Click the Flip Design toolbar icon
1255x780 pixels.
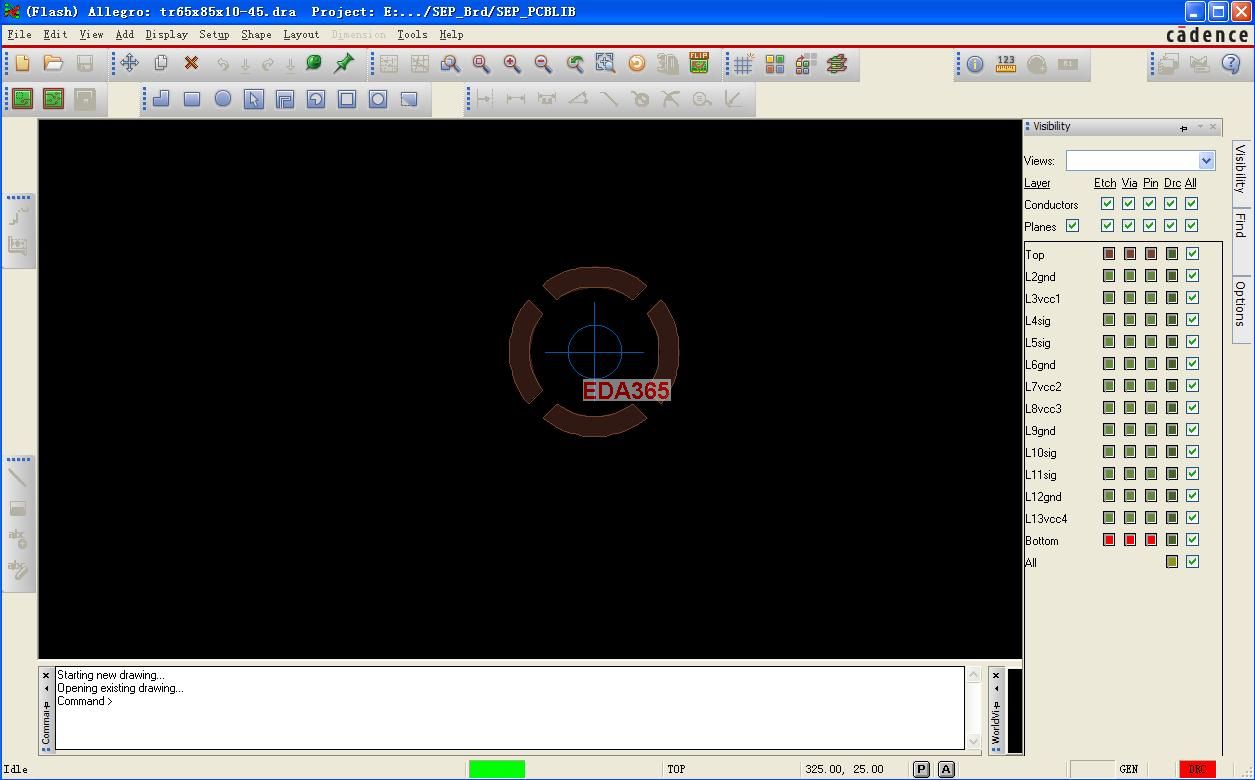699,63
